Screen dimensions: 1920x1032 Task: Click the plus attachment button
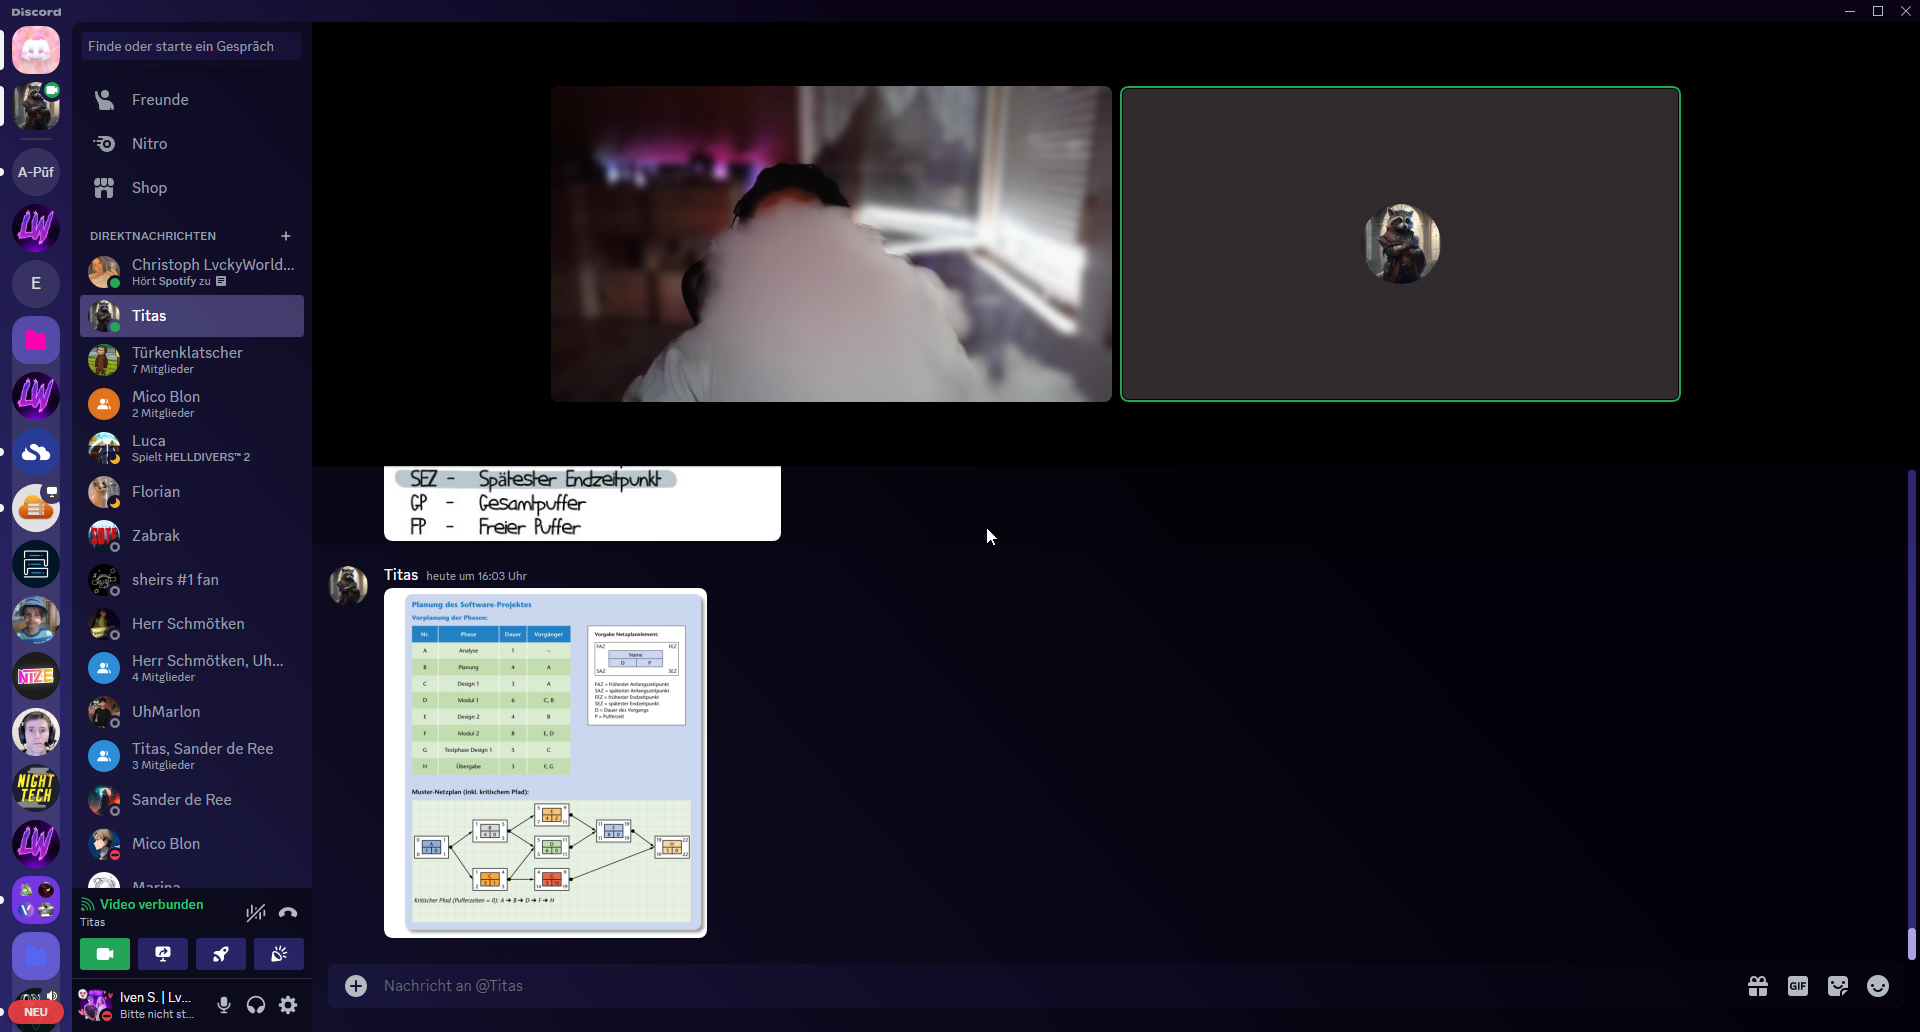click(356, 986)
